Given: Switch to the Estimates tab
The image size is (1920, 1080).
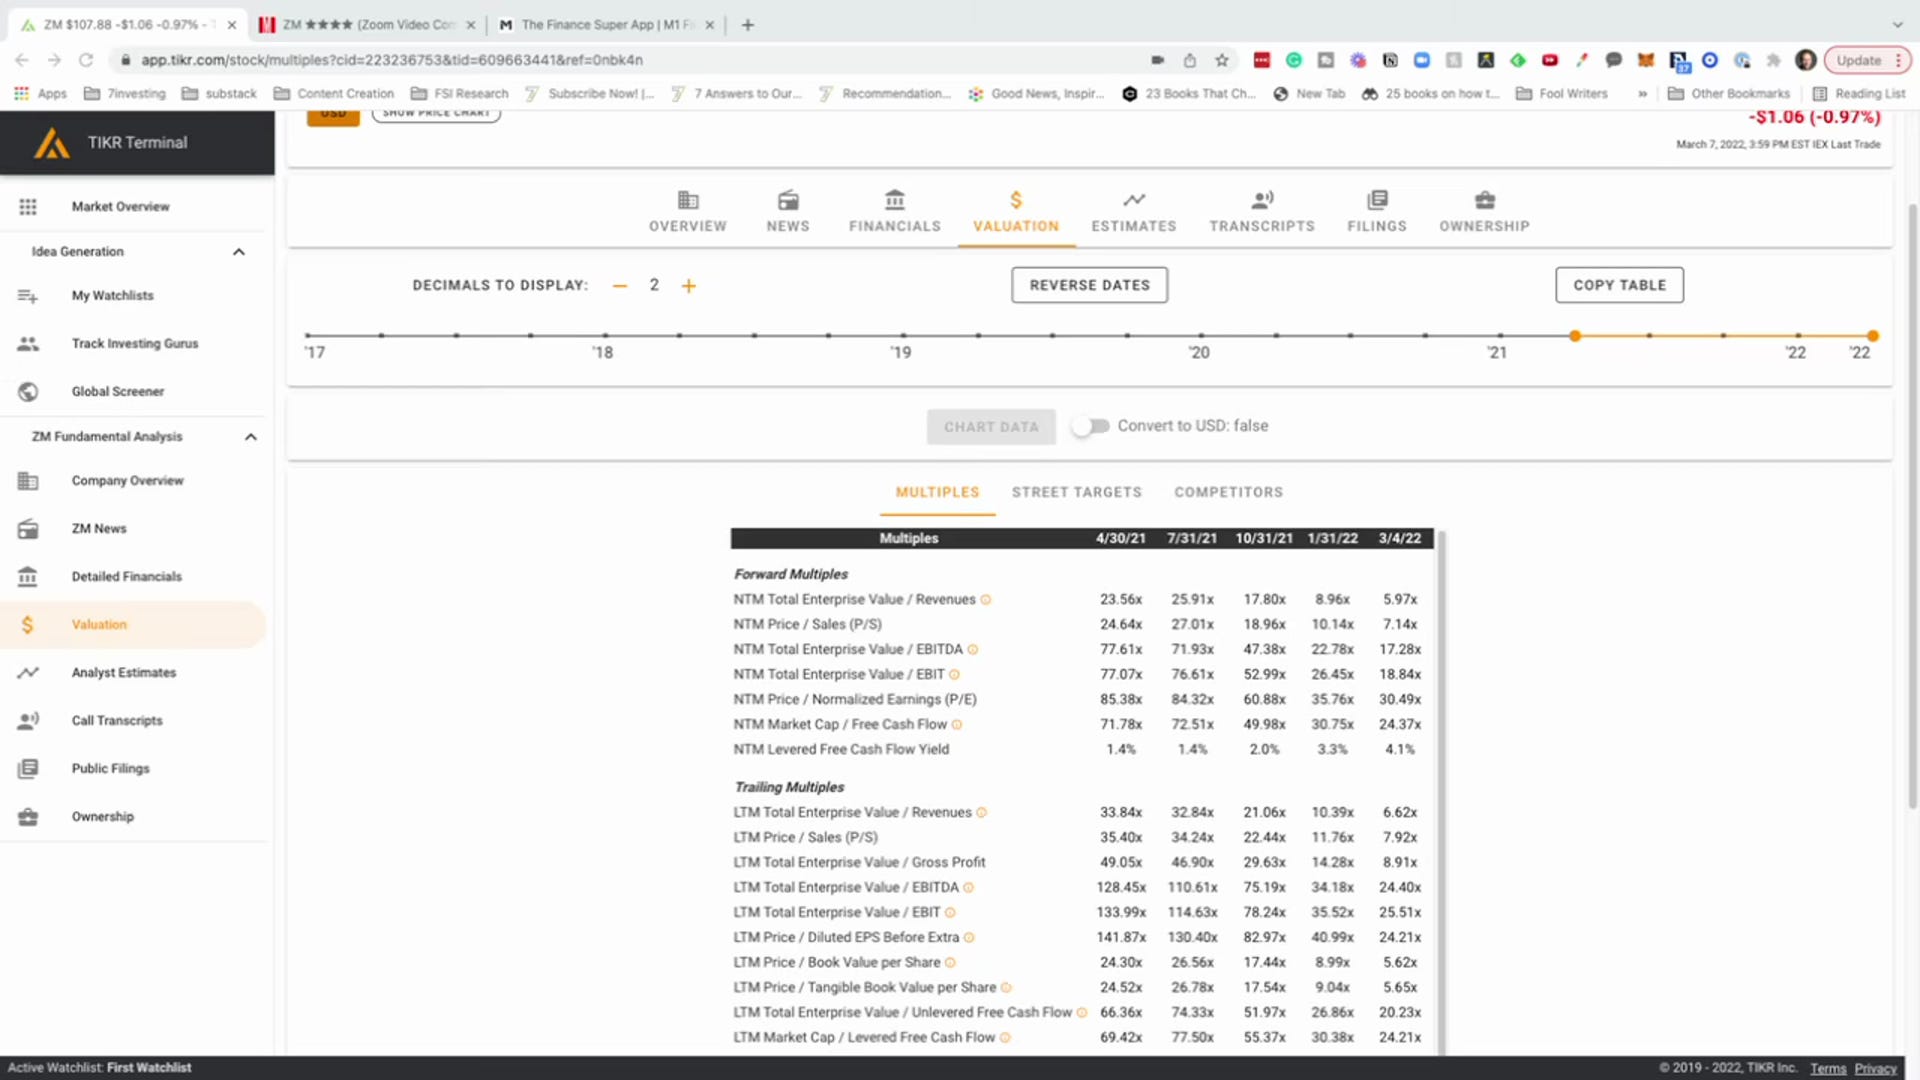Looking at the screenshot, I should tap(1134, 212).
